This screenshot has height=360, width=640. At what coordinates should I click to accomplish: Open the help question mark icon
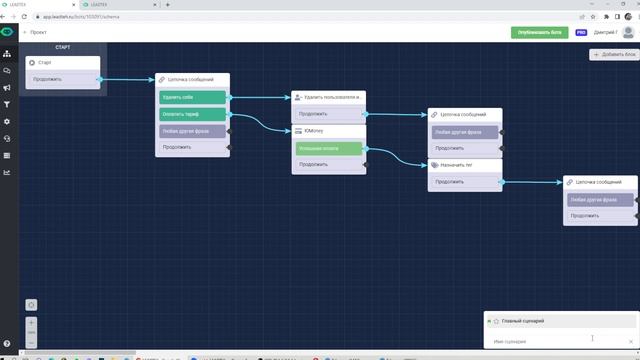coord(7,344)
